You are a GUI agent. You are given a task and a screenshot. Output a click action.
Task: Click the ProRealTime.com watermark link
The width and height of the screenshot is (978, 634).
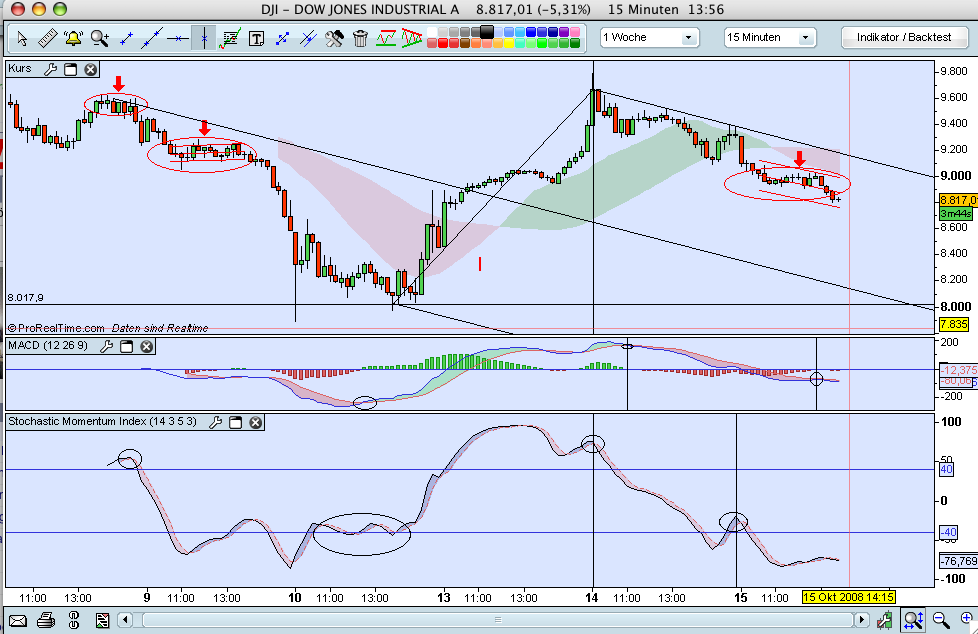pos(56,328)
